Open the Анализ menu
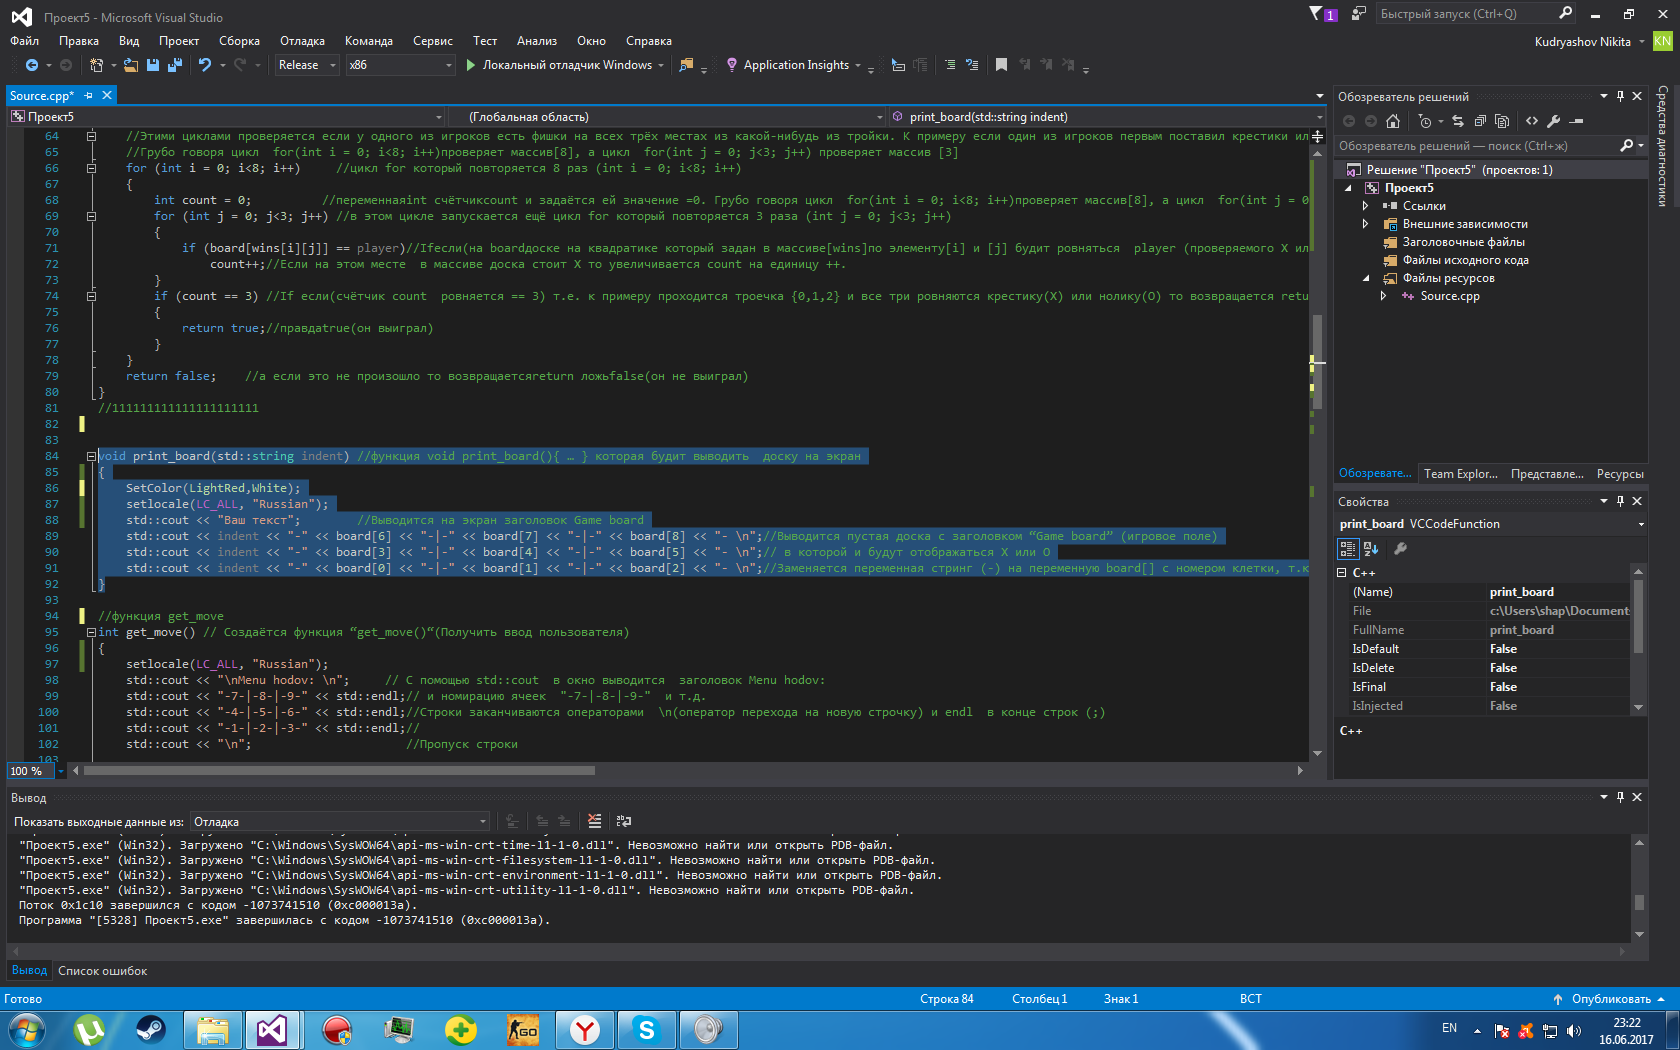This screenshot has width=1680, height=1050. point(536,41)
